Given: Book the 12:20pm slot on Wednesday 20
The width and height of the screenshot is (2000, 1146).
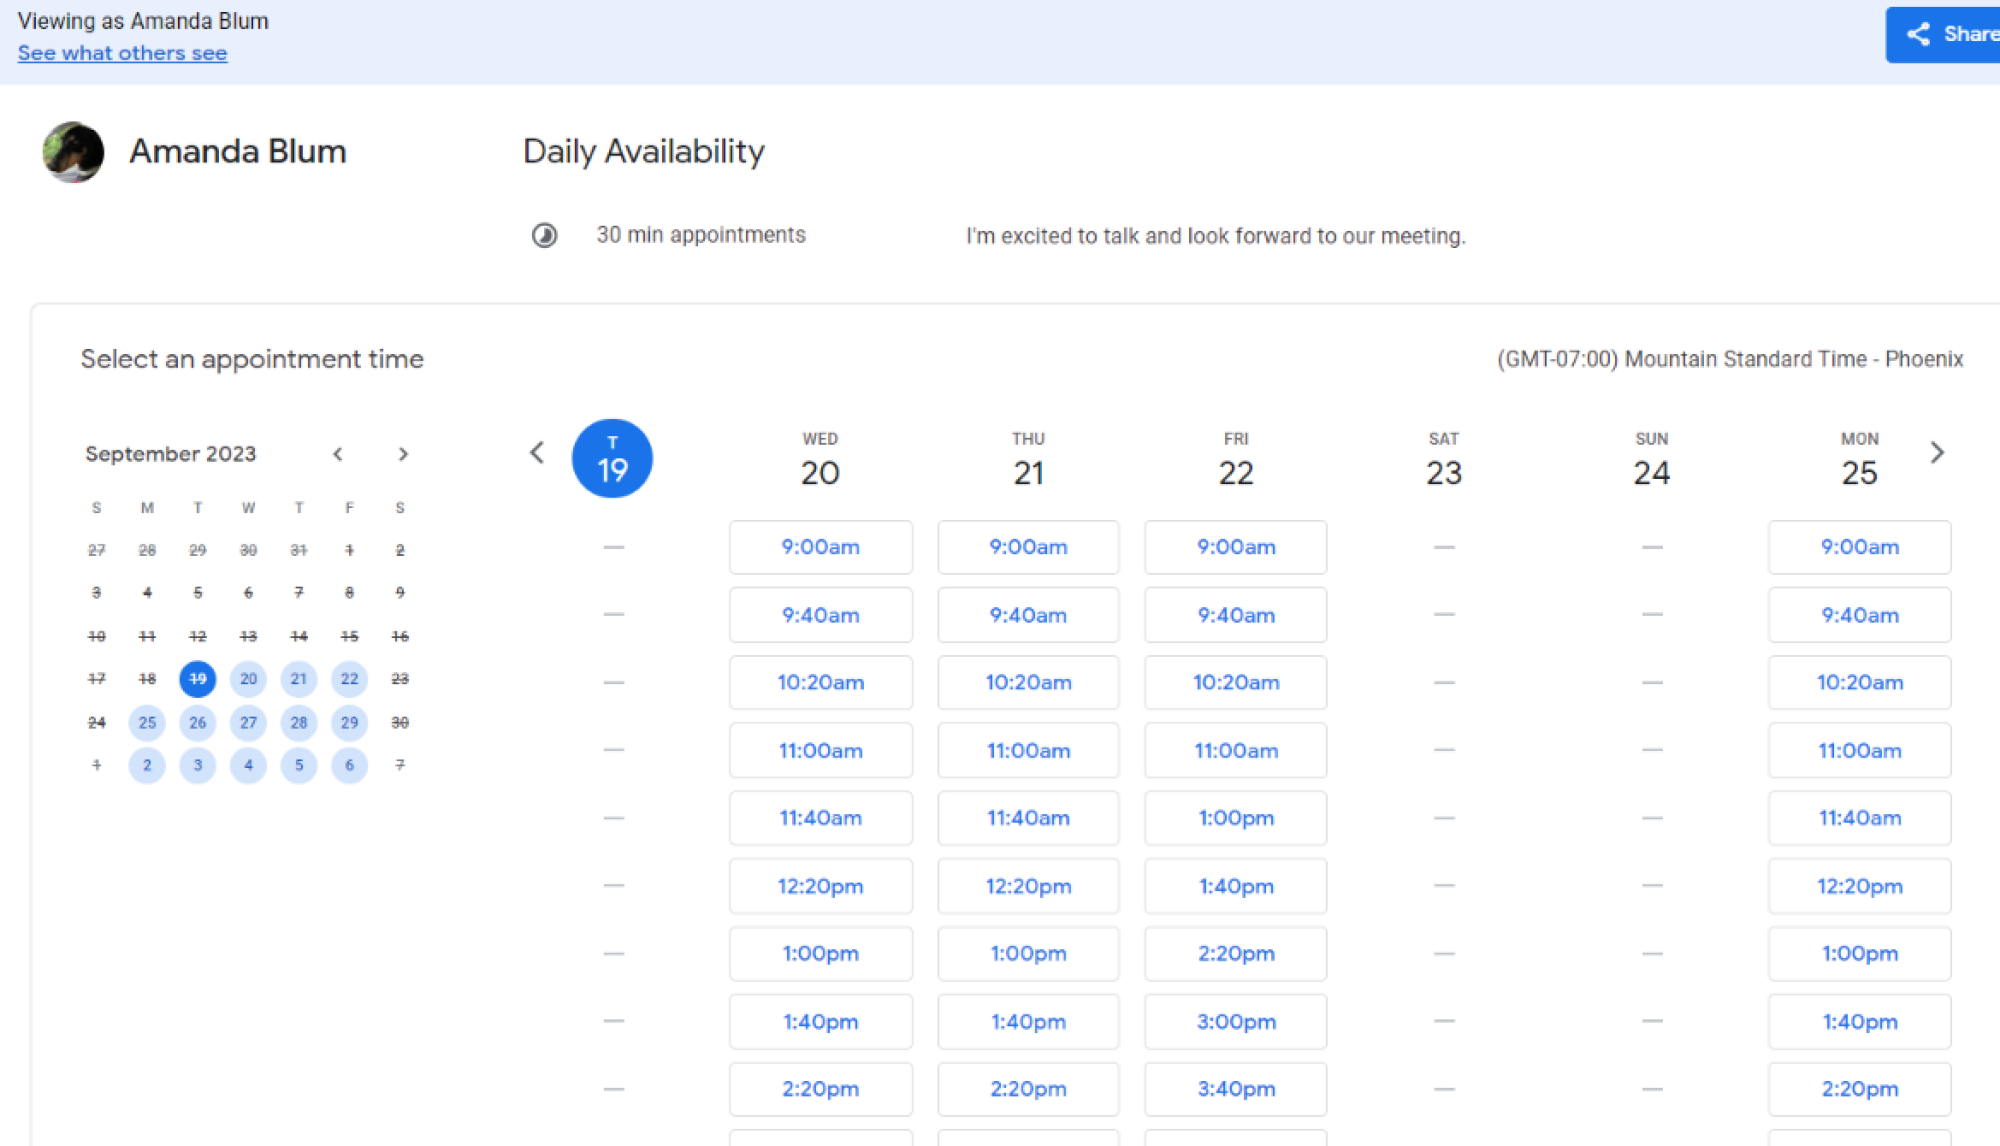Looking at the screenshot, I should point(820,886).
